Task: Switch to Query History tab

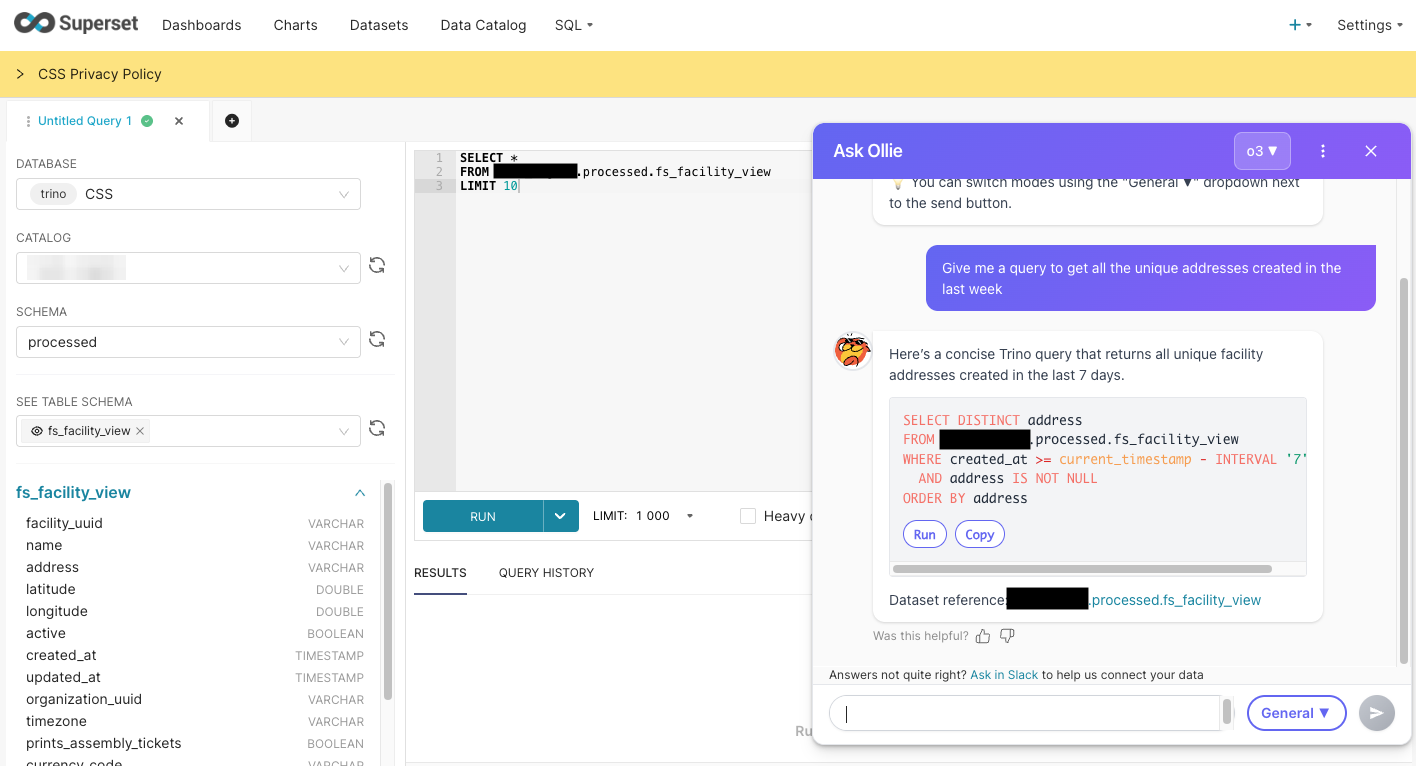Action: [x=546, y=573]
